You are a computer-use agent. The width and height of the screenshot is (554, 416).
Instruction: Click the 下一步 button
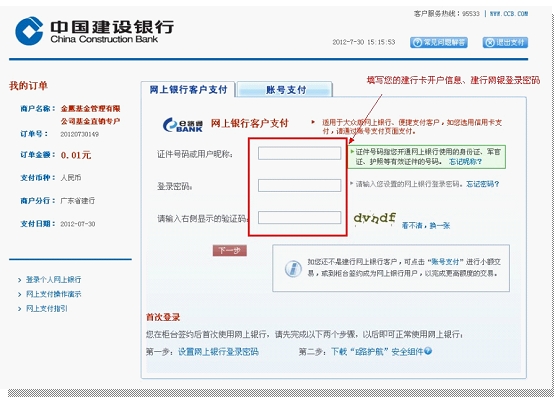[x=230, y=251]
